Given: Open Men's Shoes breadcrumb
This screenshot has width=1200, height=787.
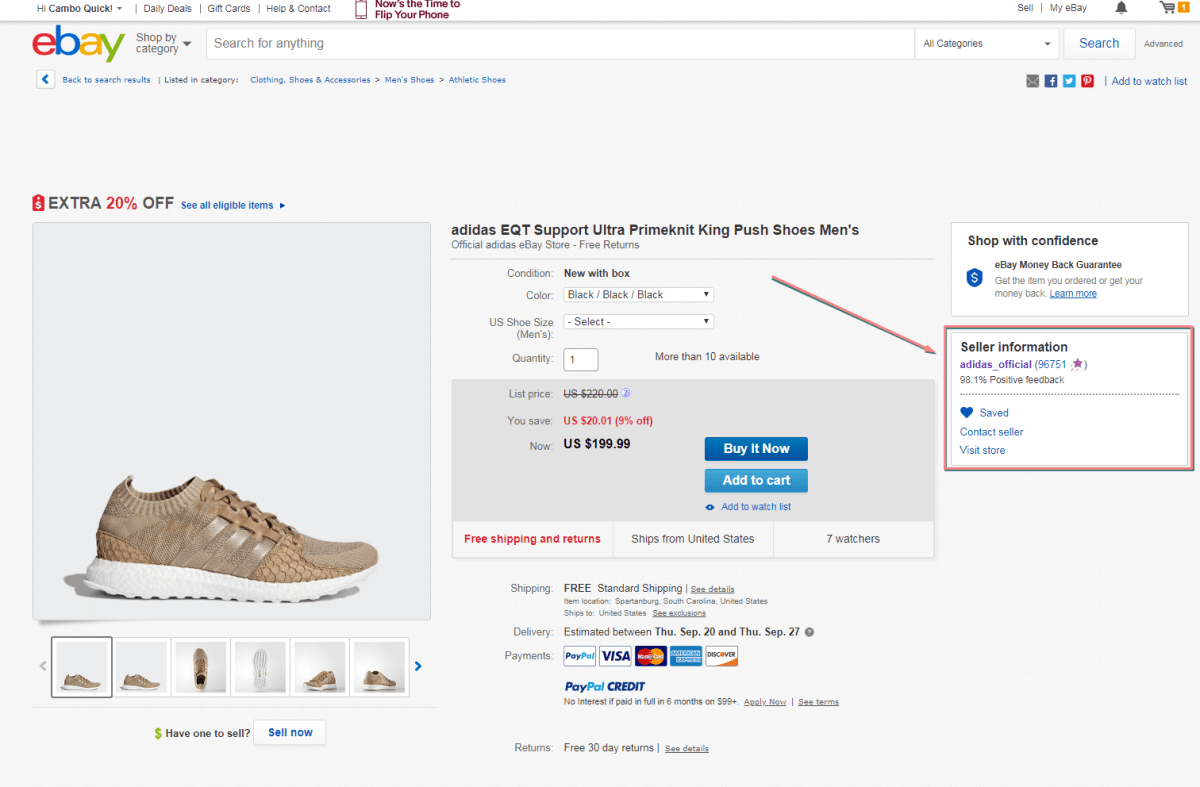Looking at the screenshot, I should click(409, 80).
